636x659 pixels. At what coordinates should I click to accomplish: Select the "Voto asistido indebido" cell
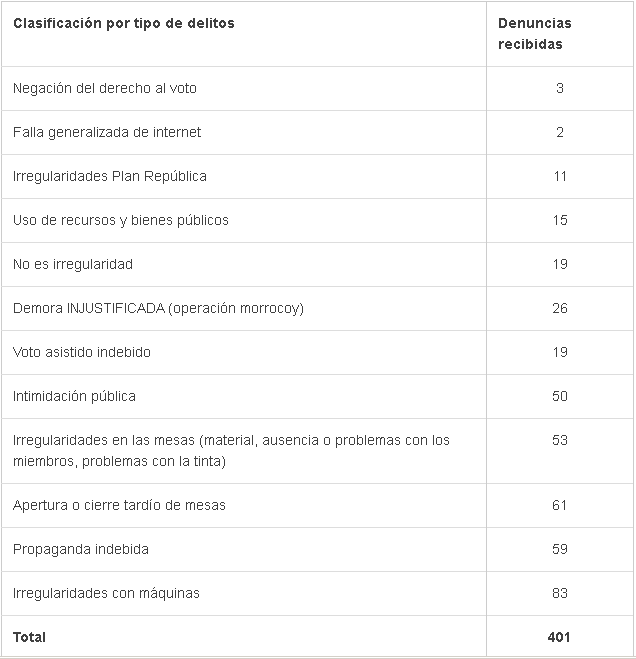point(82,352)
